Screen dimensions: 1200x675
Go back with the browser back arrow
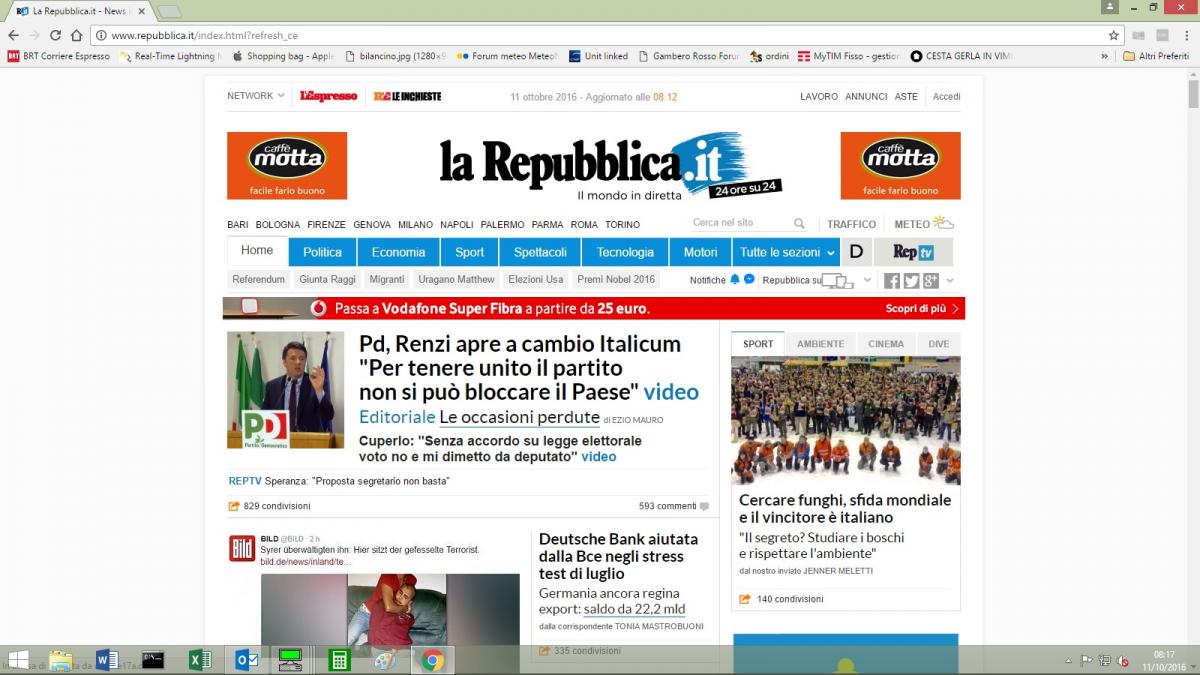point(14,35)
